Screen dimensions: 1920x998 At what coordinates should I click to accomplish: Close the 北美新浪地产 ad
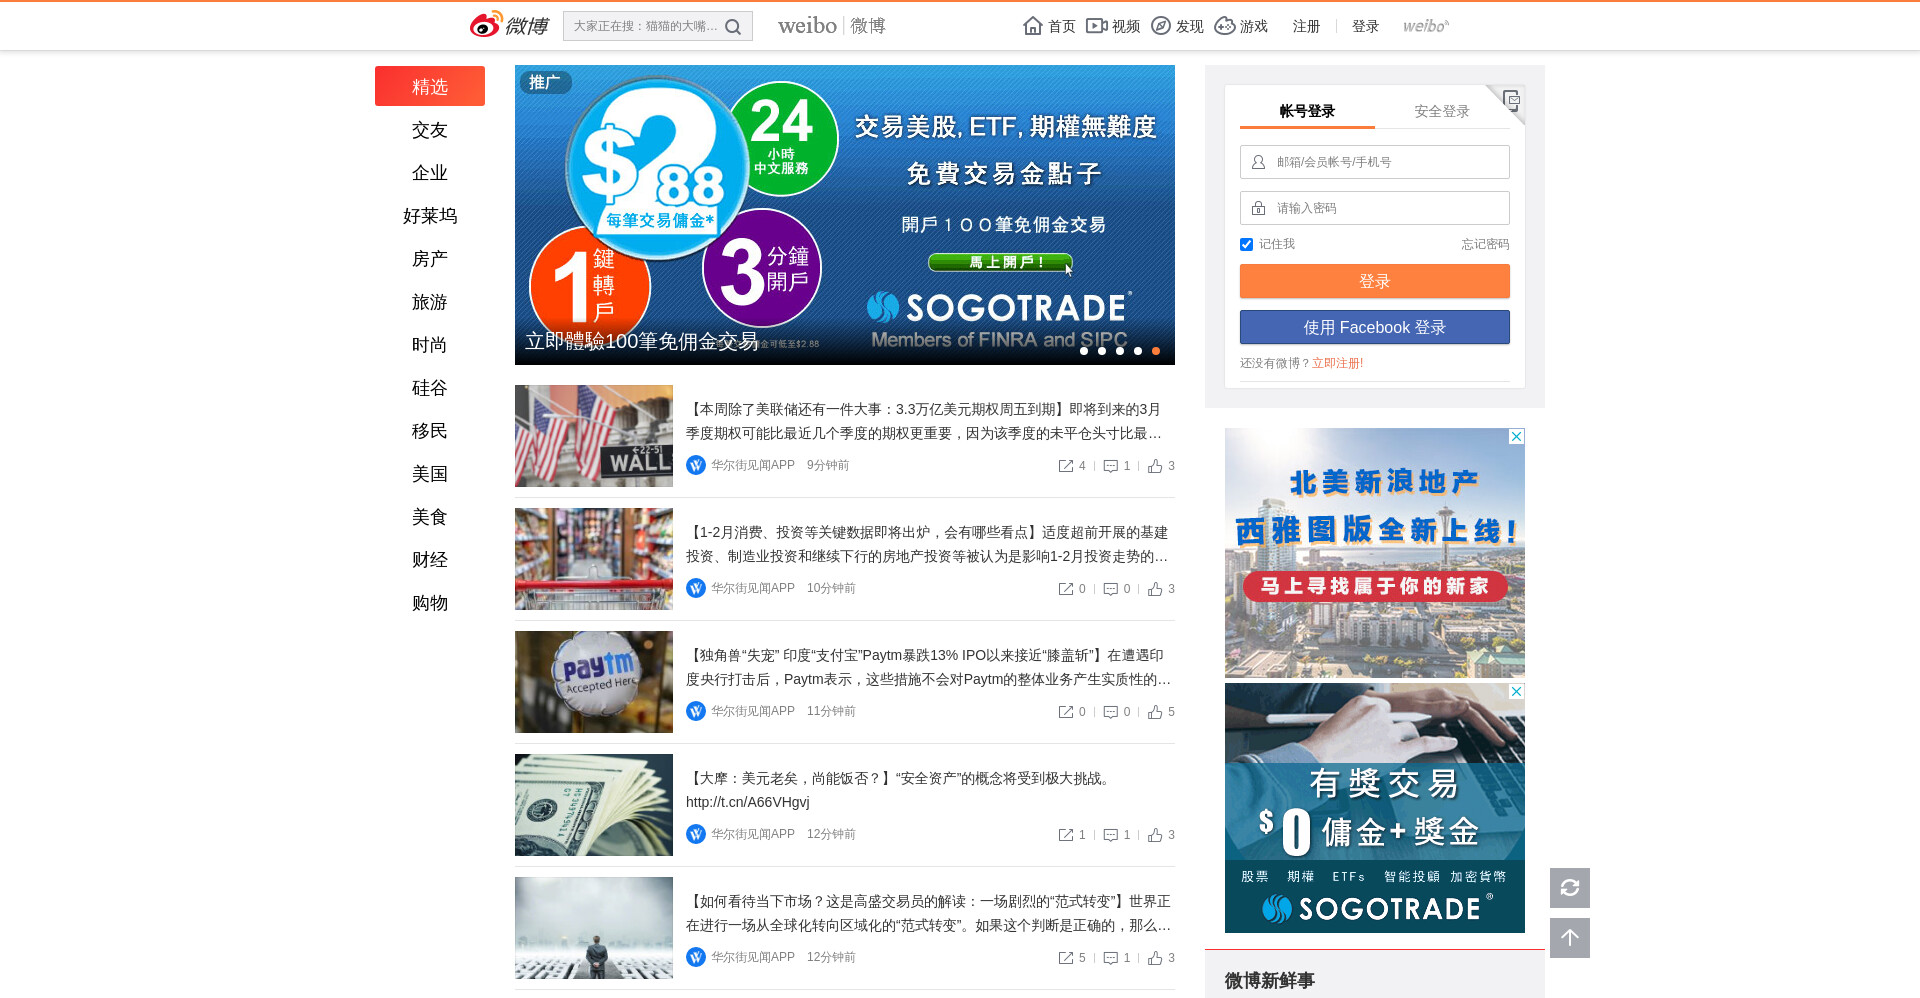[x=1517, y=436]
